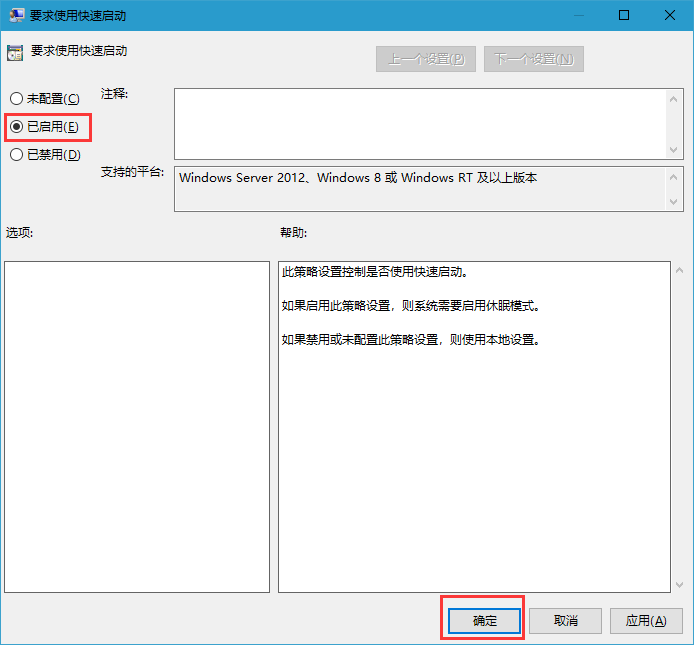Click the down arrow in the 注释 scrollbar
The height and width of the screenshot is (645, 694).
pyautogui.click(x=674, y=148)
